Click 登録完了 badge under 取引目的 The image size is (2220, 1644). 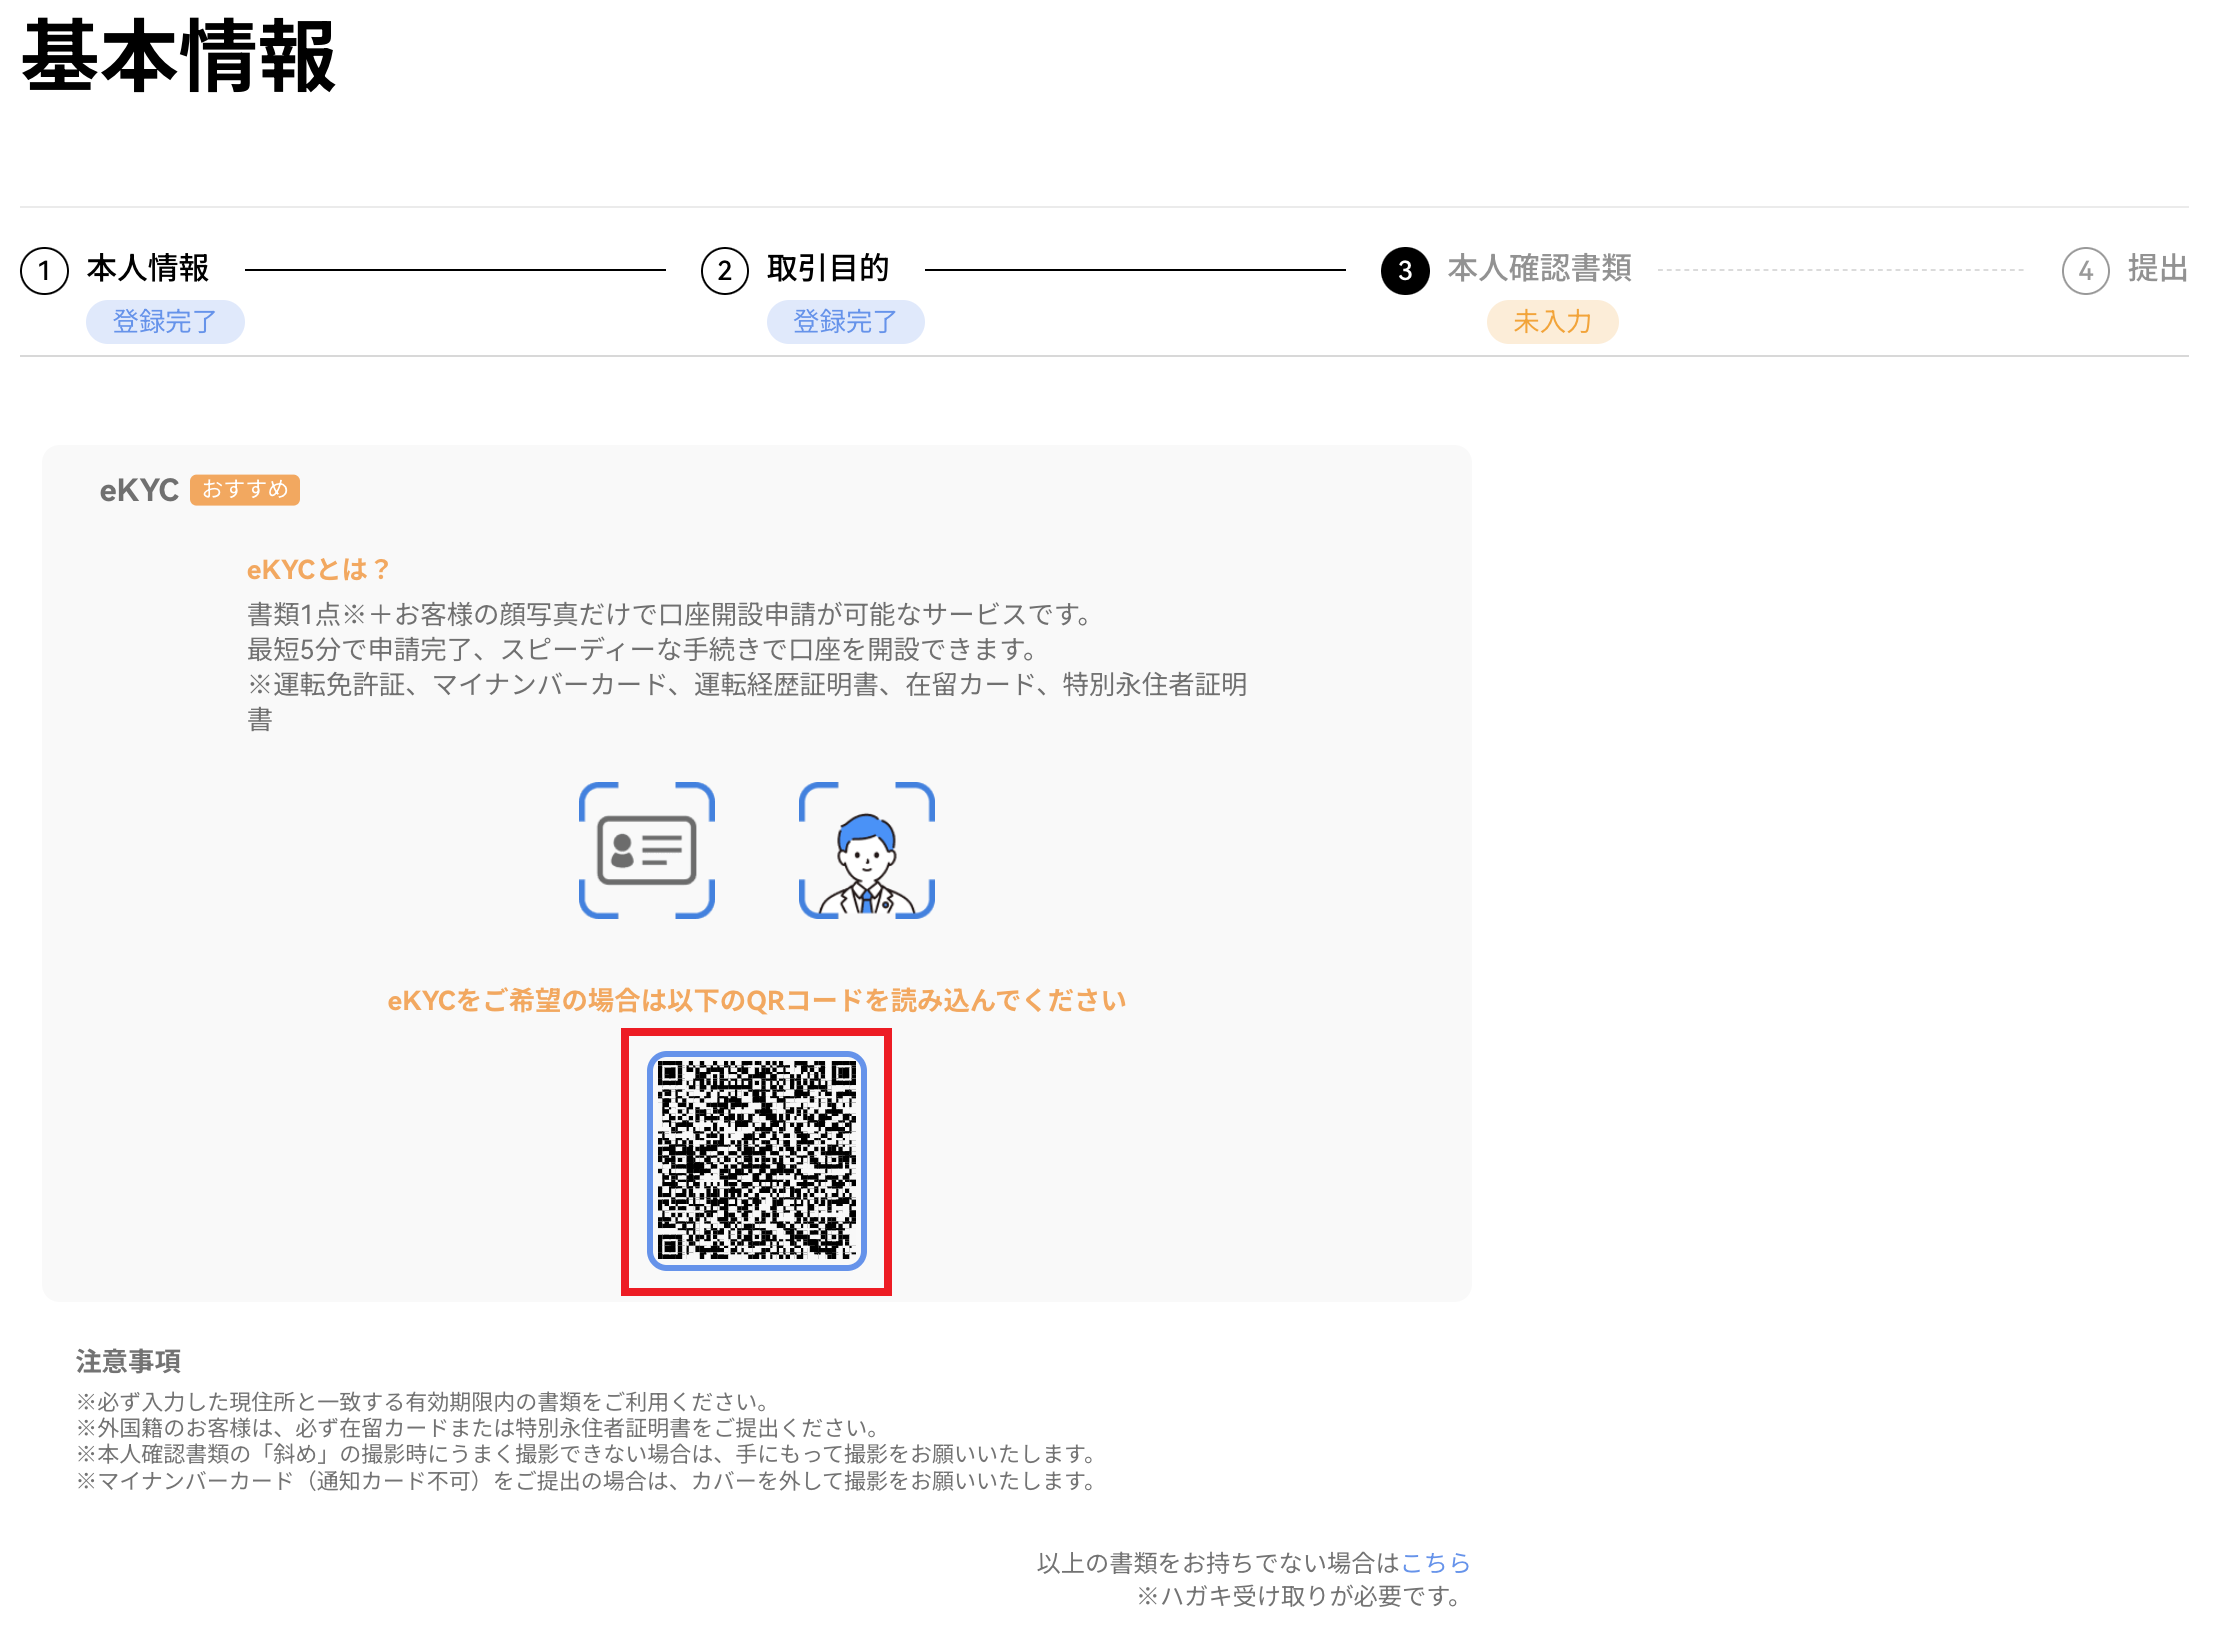click(x=845, y=322)
